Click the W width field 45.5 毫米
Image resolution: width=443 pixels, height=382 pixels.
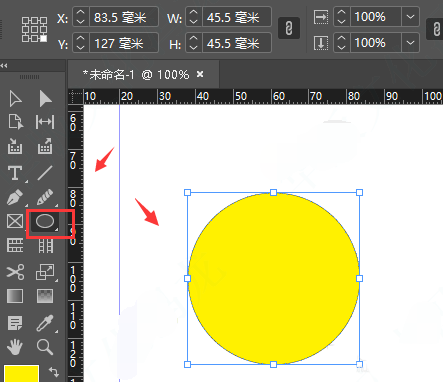tap(237, 17)
